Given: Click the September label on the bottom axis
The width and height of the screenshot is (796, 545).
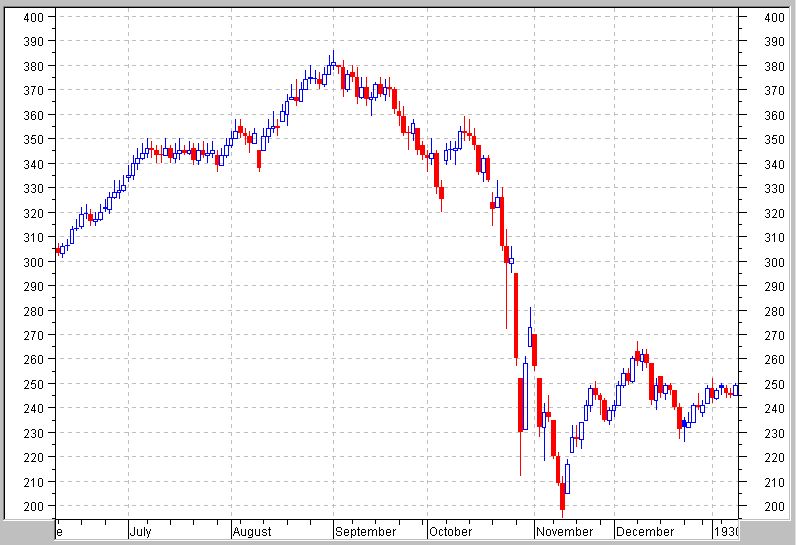Looking at the screenshot, I should (x=366, y=531).
